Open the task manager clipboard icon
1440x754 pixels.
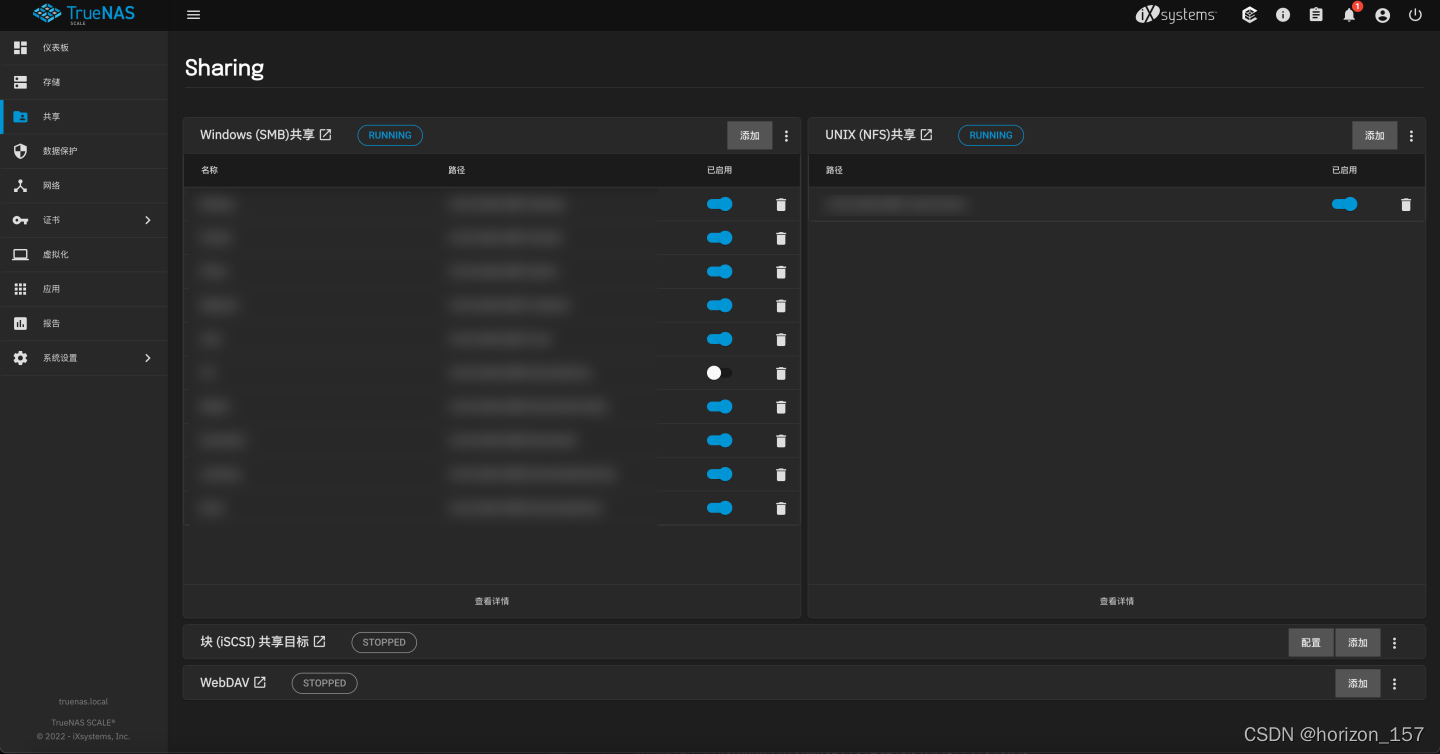(x=1316, y=15)
